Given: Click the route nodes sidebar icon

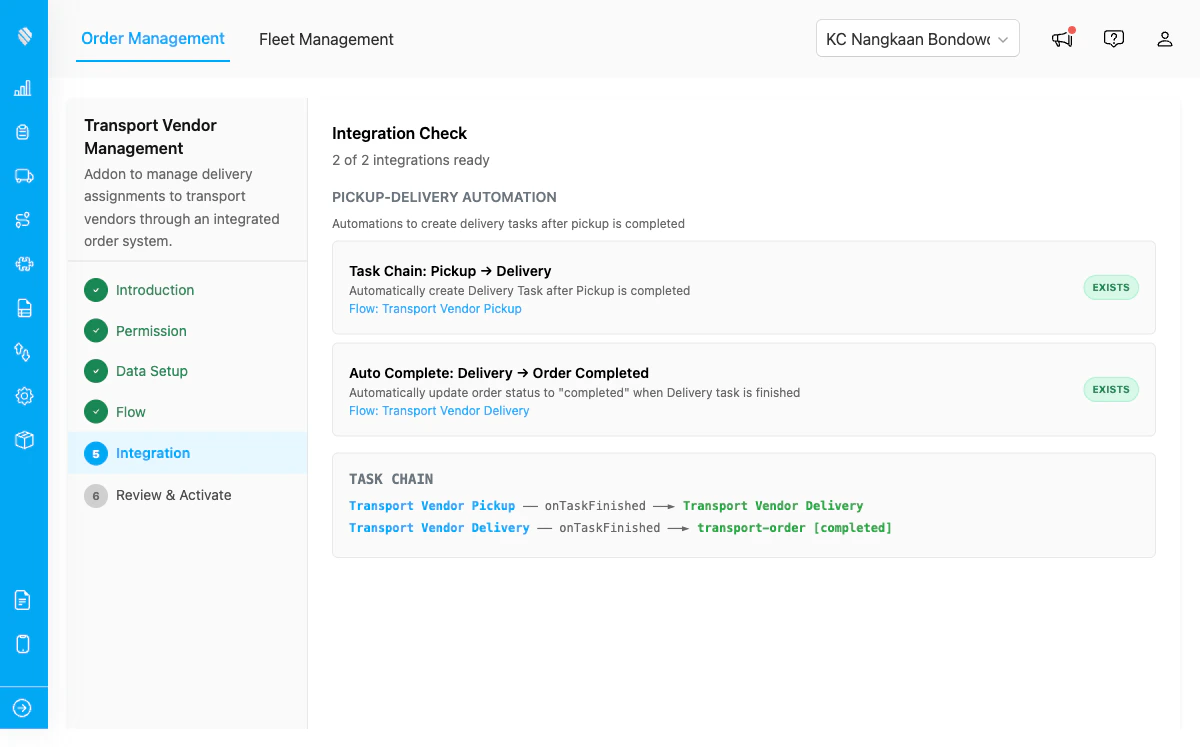Looking at the screenshot, I should [24, 220].
